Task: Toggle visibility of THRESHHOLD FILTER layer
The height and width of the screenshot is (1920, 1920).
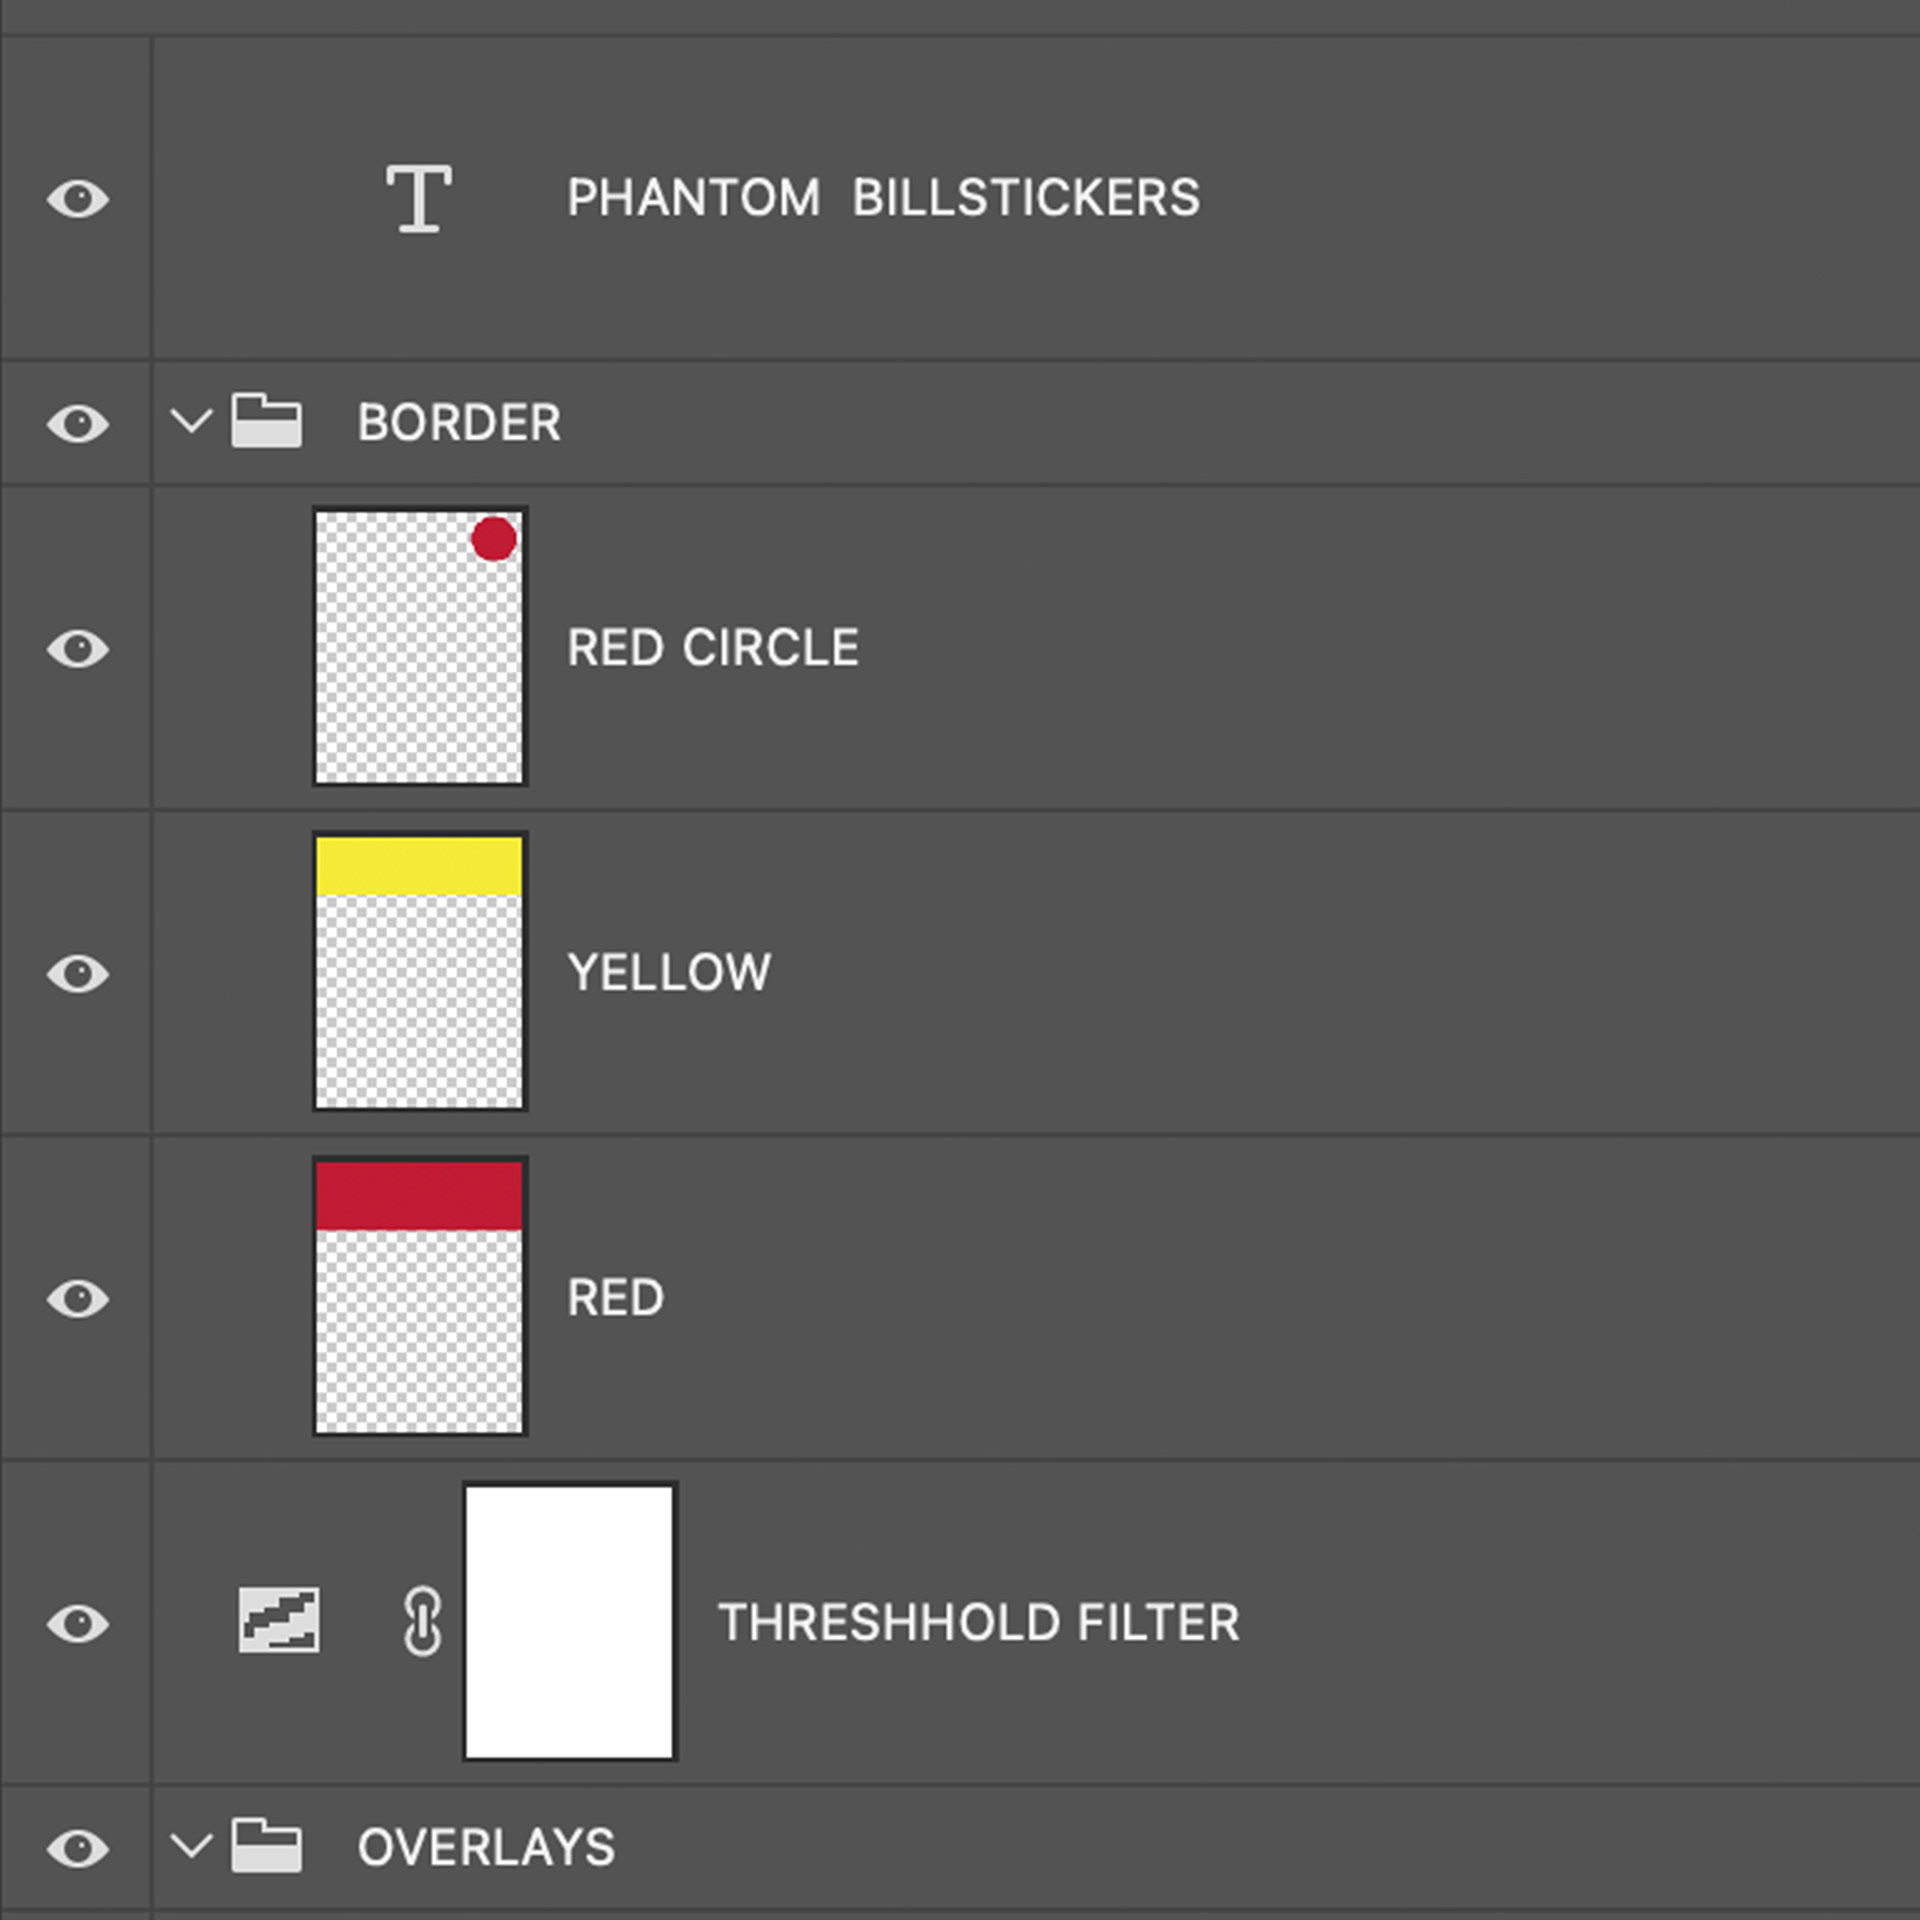Action: coord(78,1624)
